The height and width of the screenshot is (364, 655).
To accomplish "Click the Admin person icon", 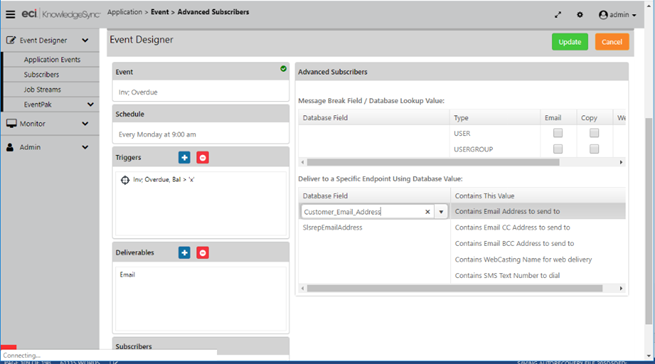I will (10, 147).
